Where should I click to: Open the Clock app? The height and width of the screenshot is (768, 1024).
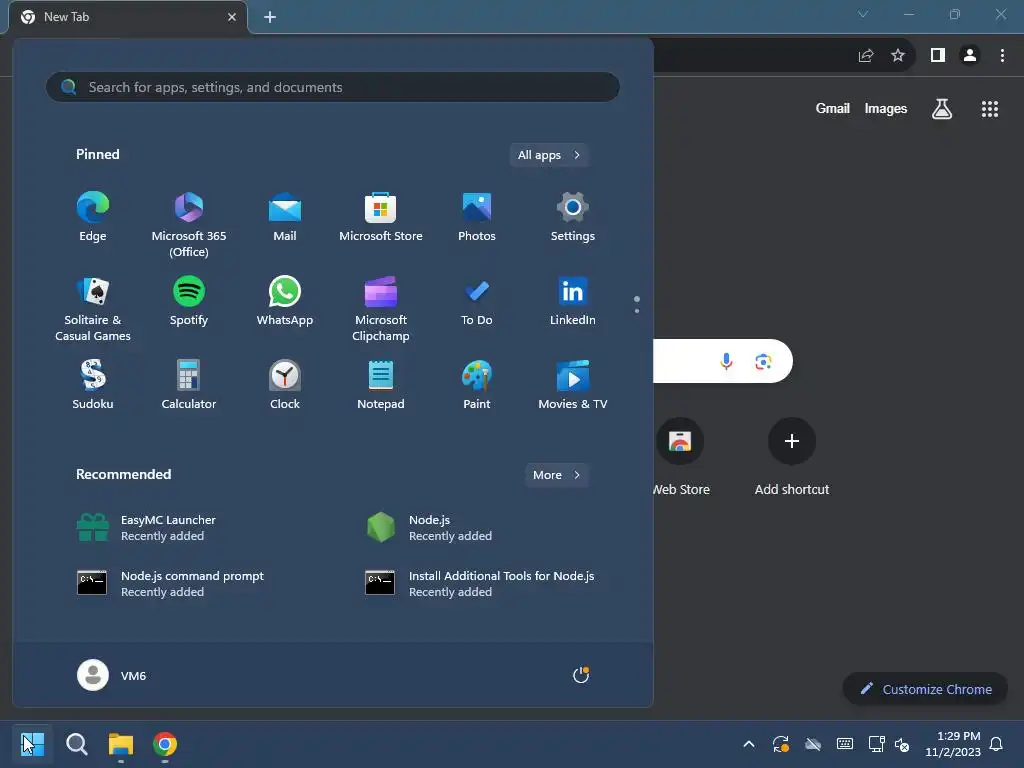[x=285, y=385]
